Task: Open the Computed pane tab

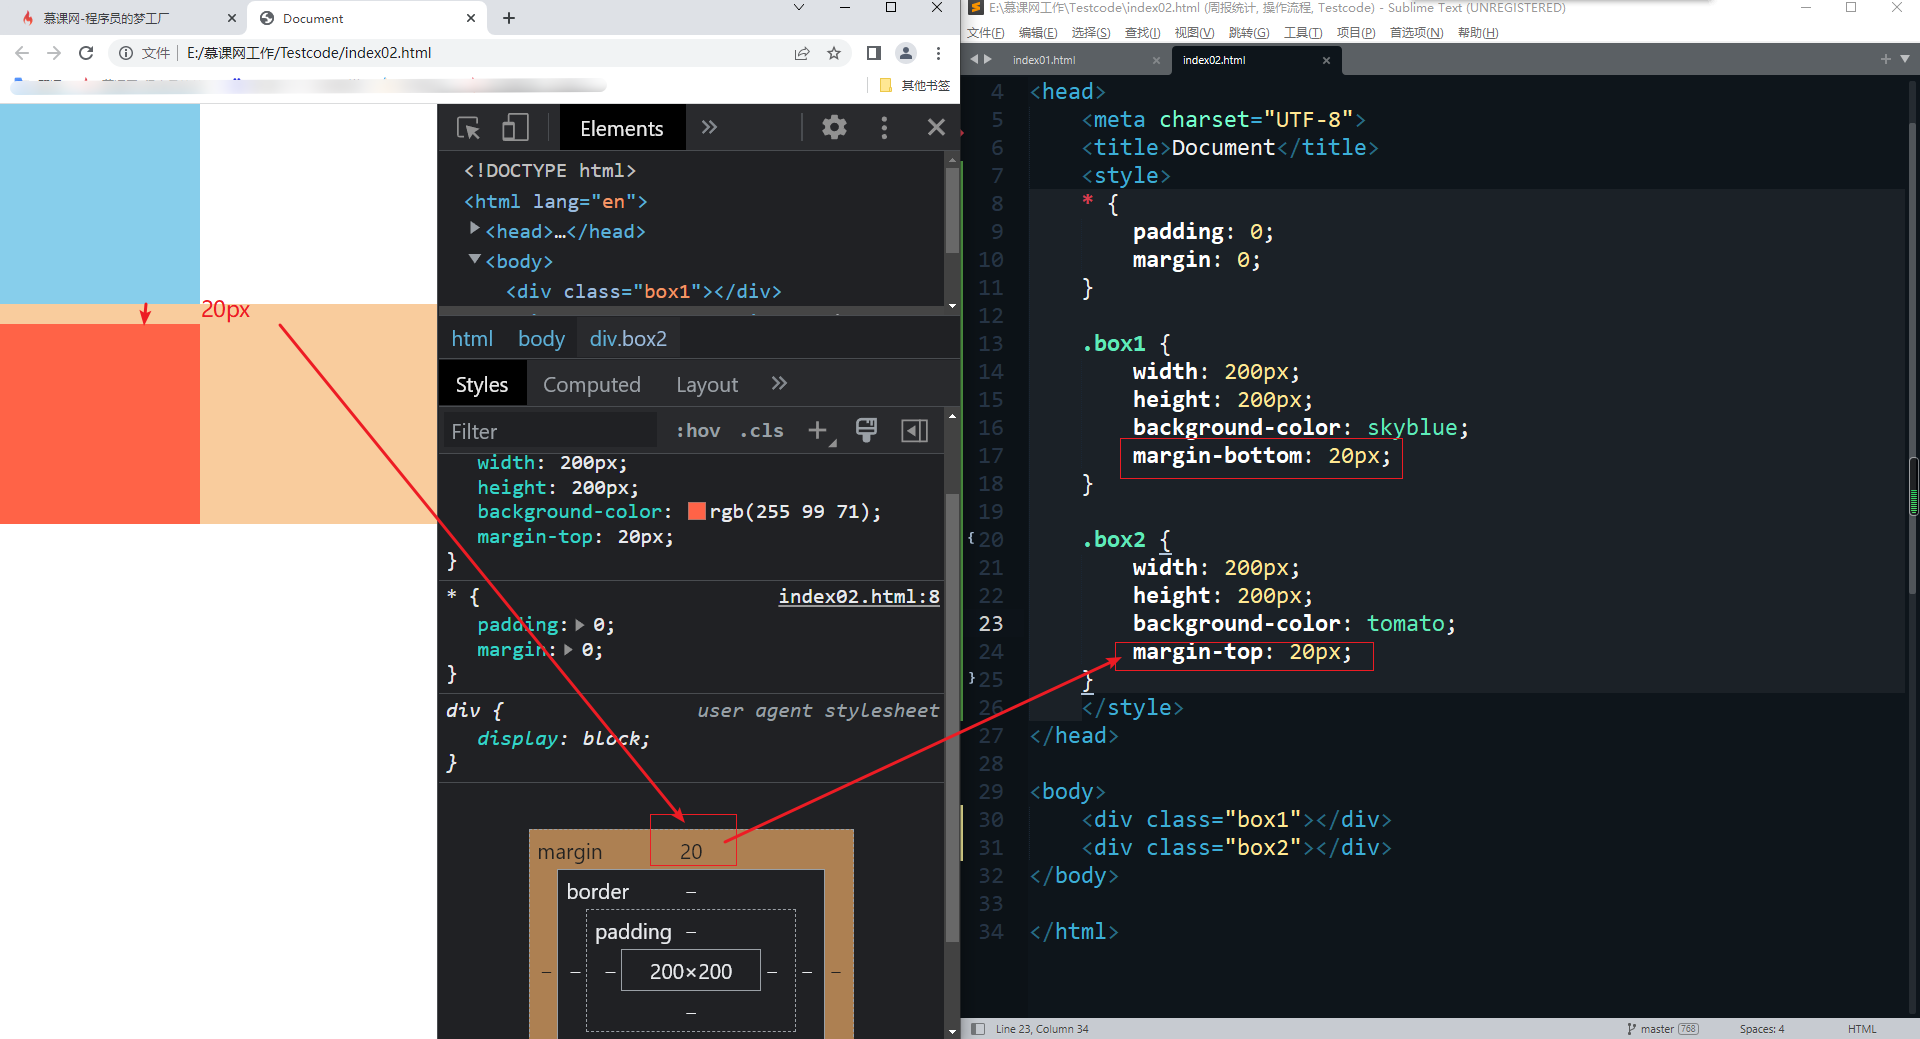Action: pos(592,385)
